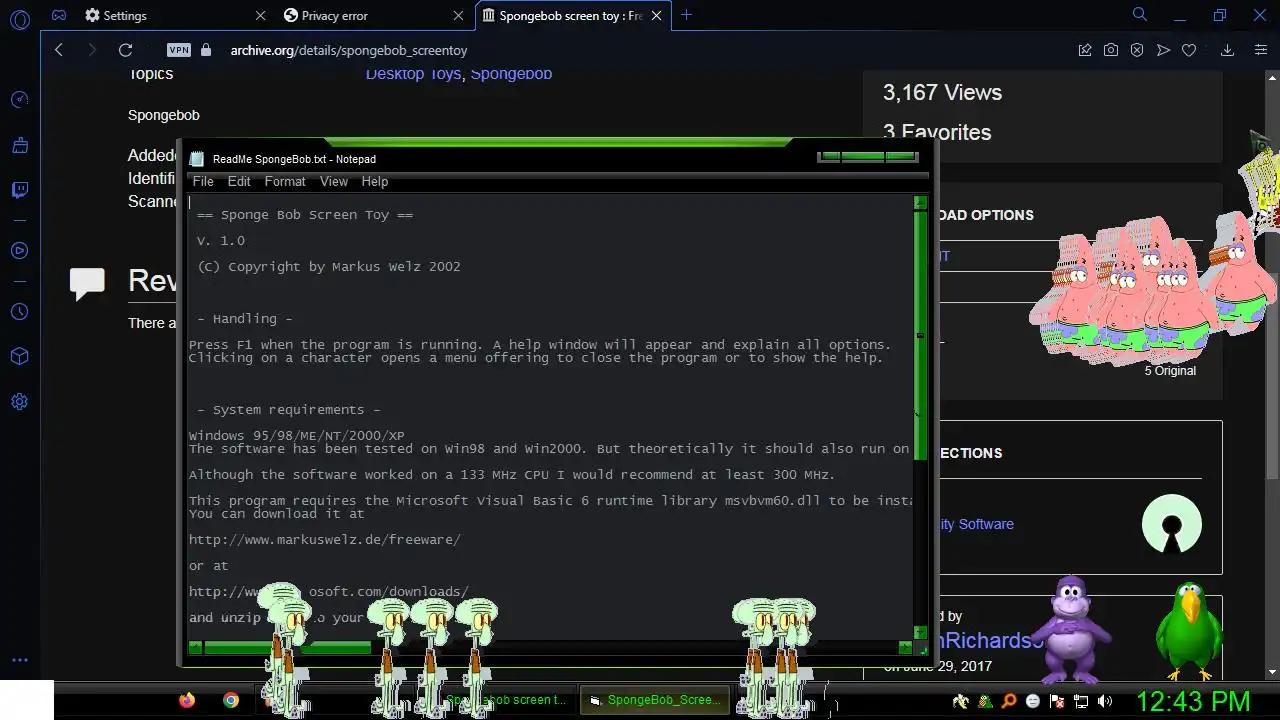
Task: Toggle the VPN badge
Action: pyautogui.click(x=179, y=50)
